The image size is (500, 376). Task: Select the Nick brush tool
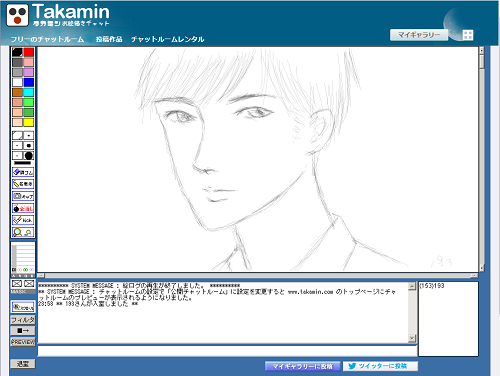[x=23, y=220]
